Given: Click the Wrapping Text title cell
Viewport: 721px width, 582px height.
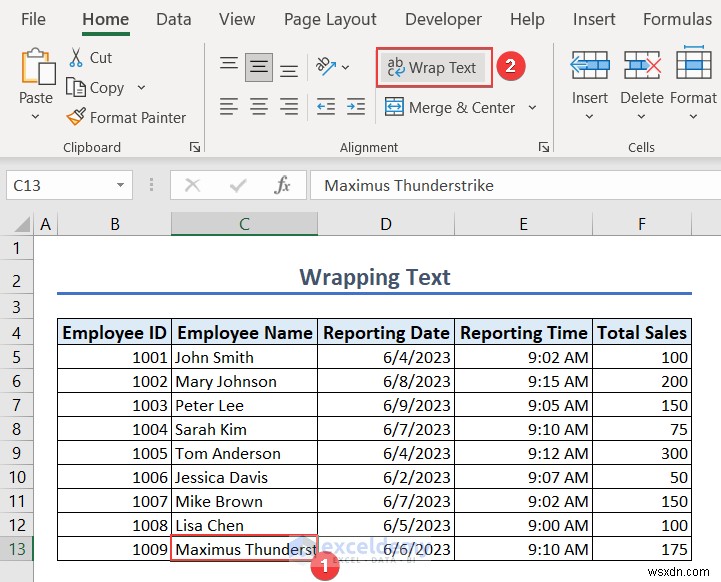Looking at the screenshot, I should tap(374, 278).
